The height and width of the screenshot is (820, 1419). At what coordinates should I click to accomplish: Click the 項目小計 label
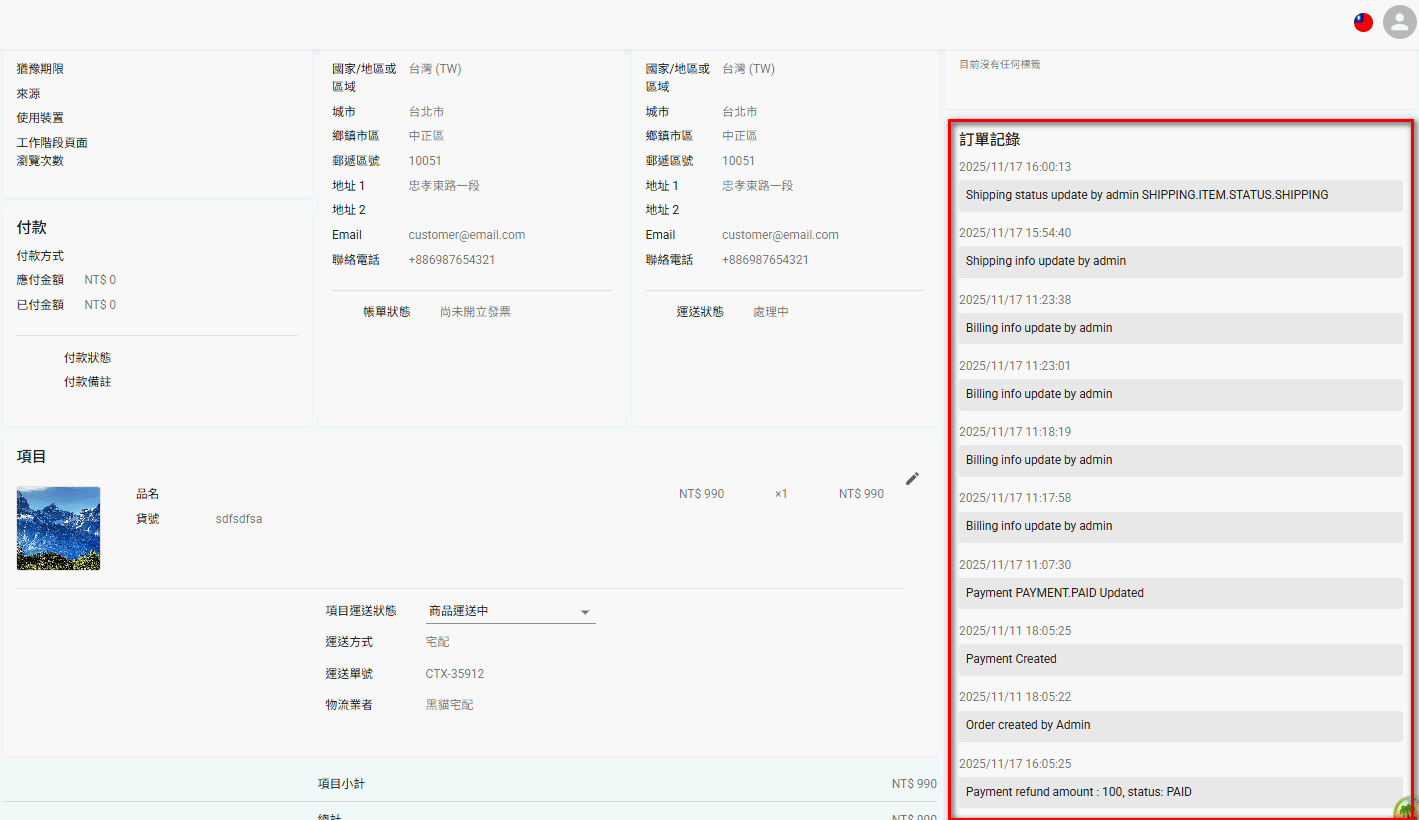point(341,784)
